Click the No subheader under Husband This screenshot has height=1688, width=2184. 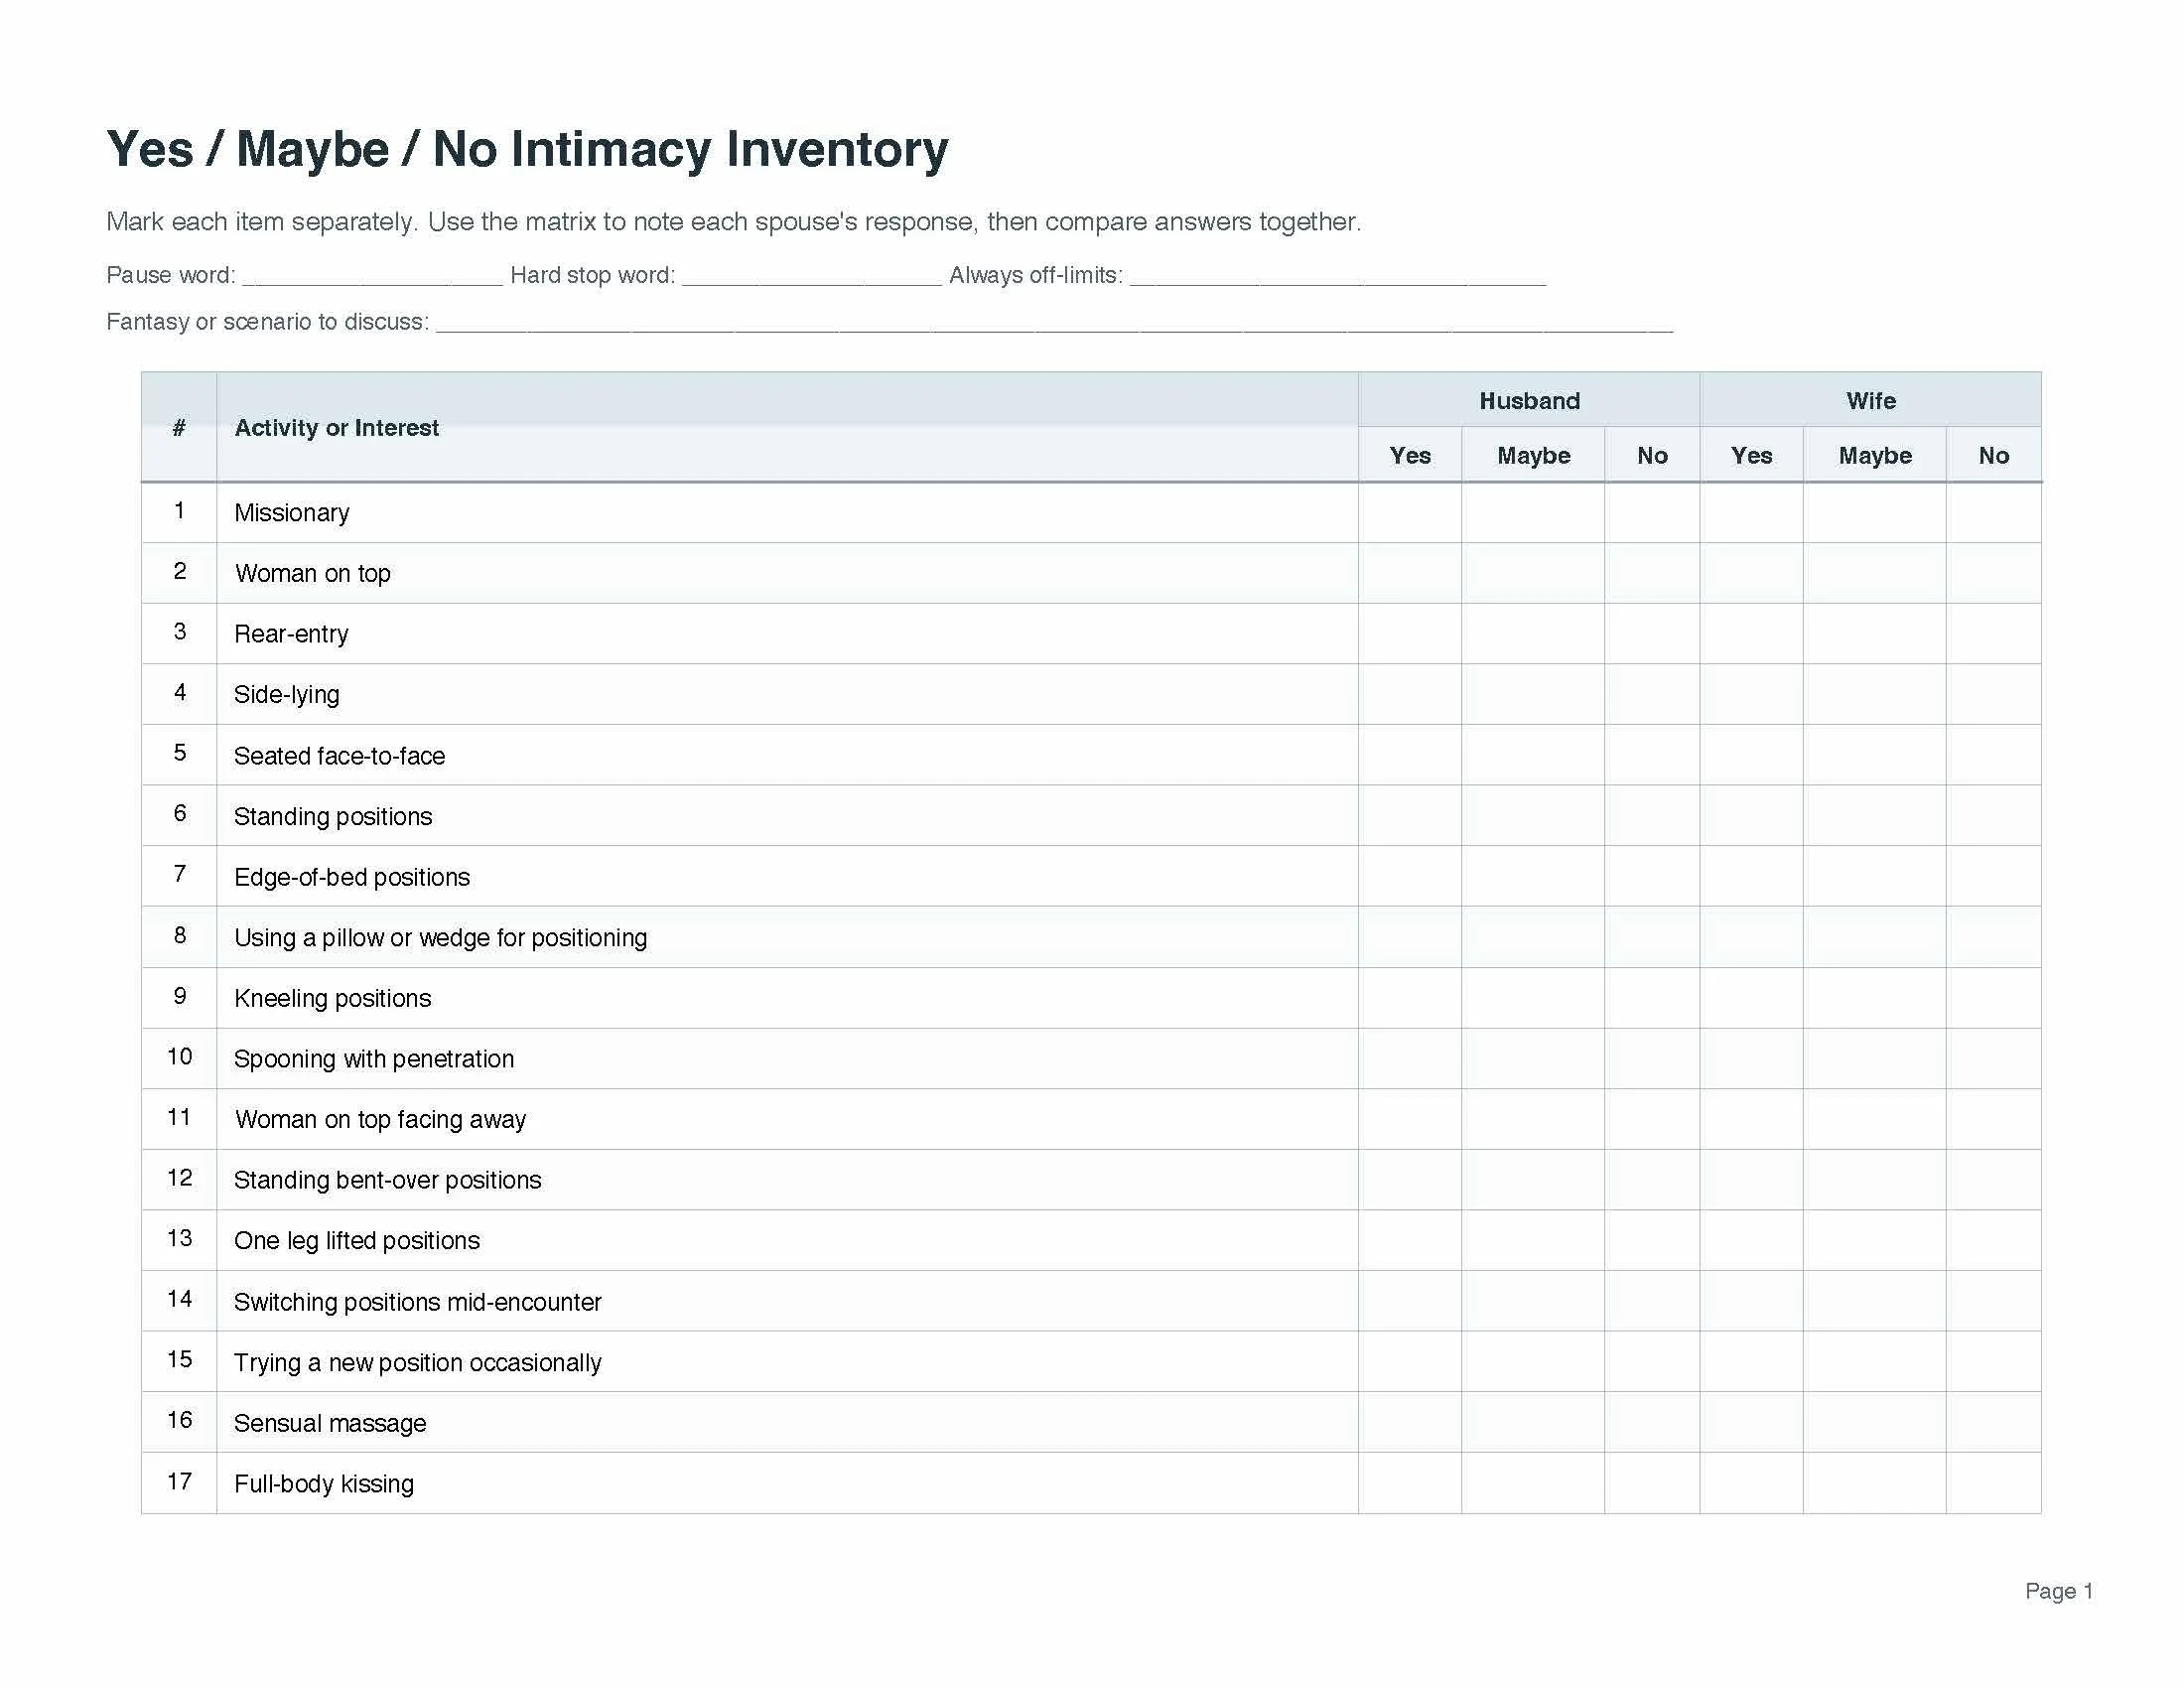click(x=1651, y=456)
